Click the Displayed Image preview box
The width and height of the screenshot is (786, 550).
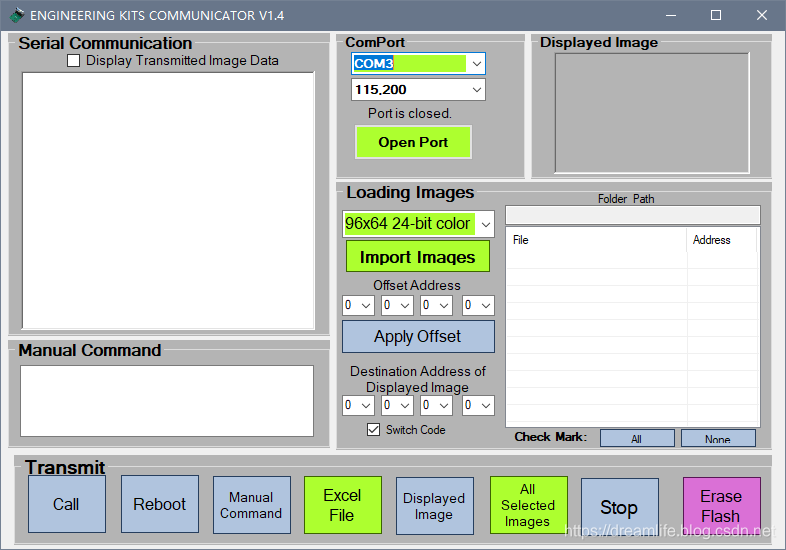652,113
